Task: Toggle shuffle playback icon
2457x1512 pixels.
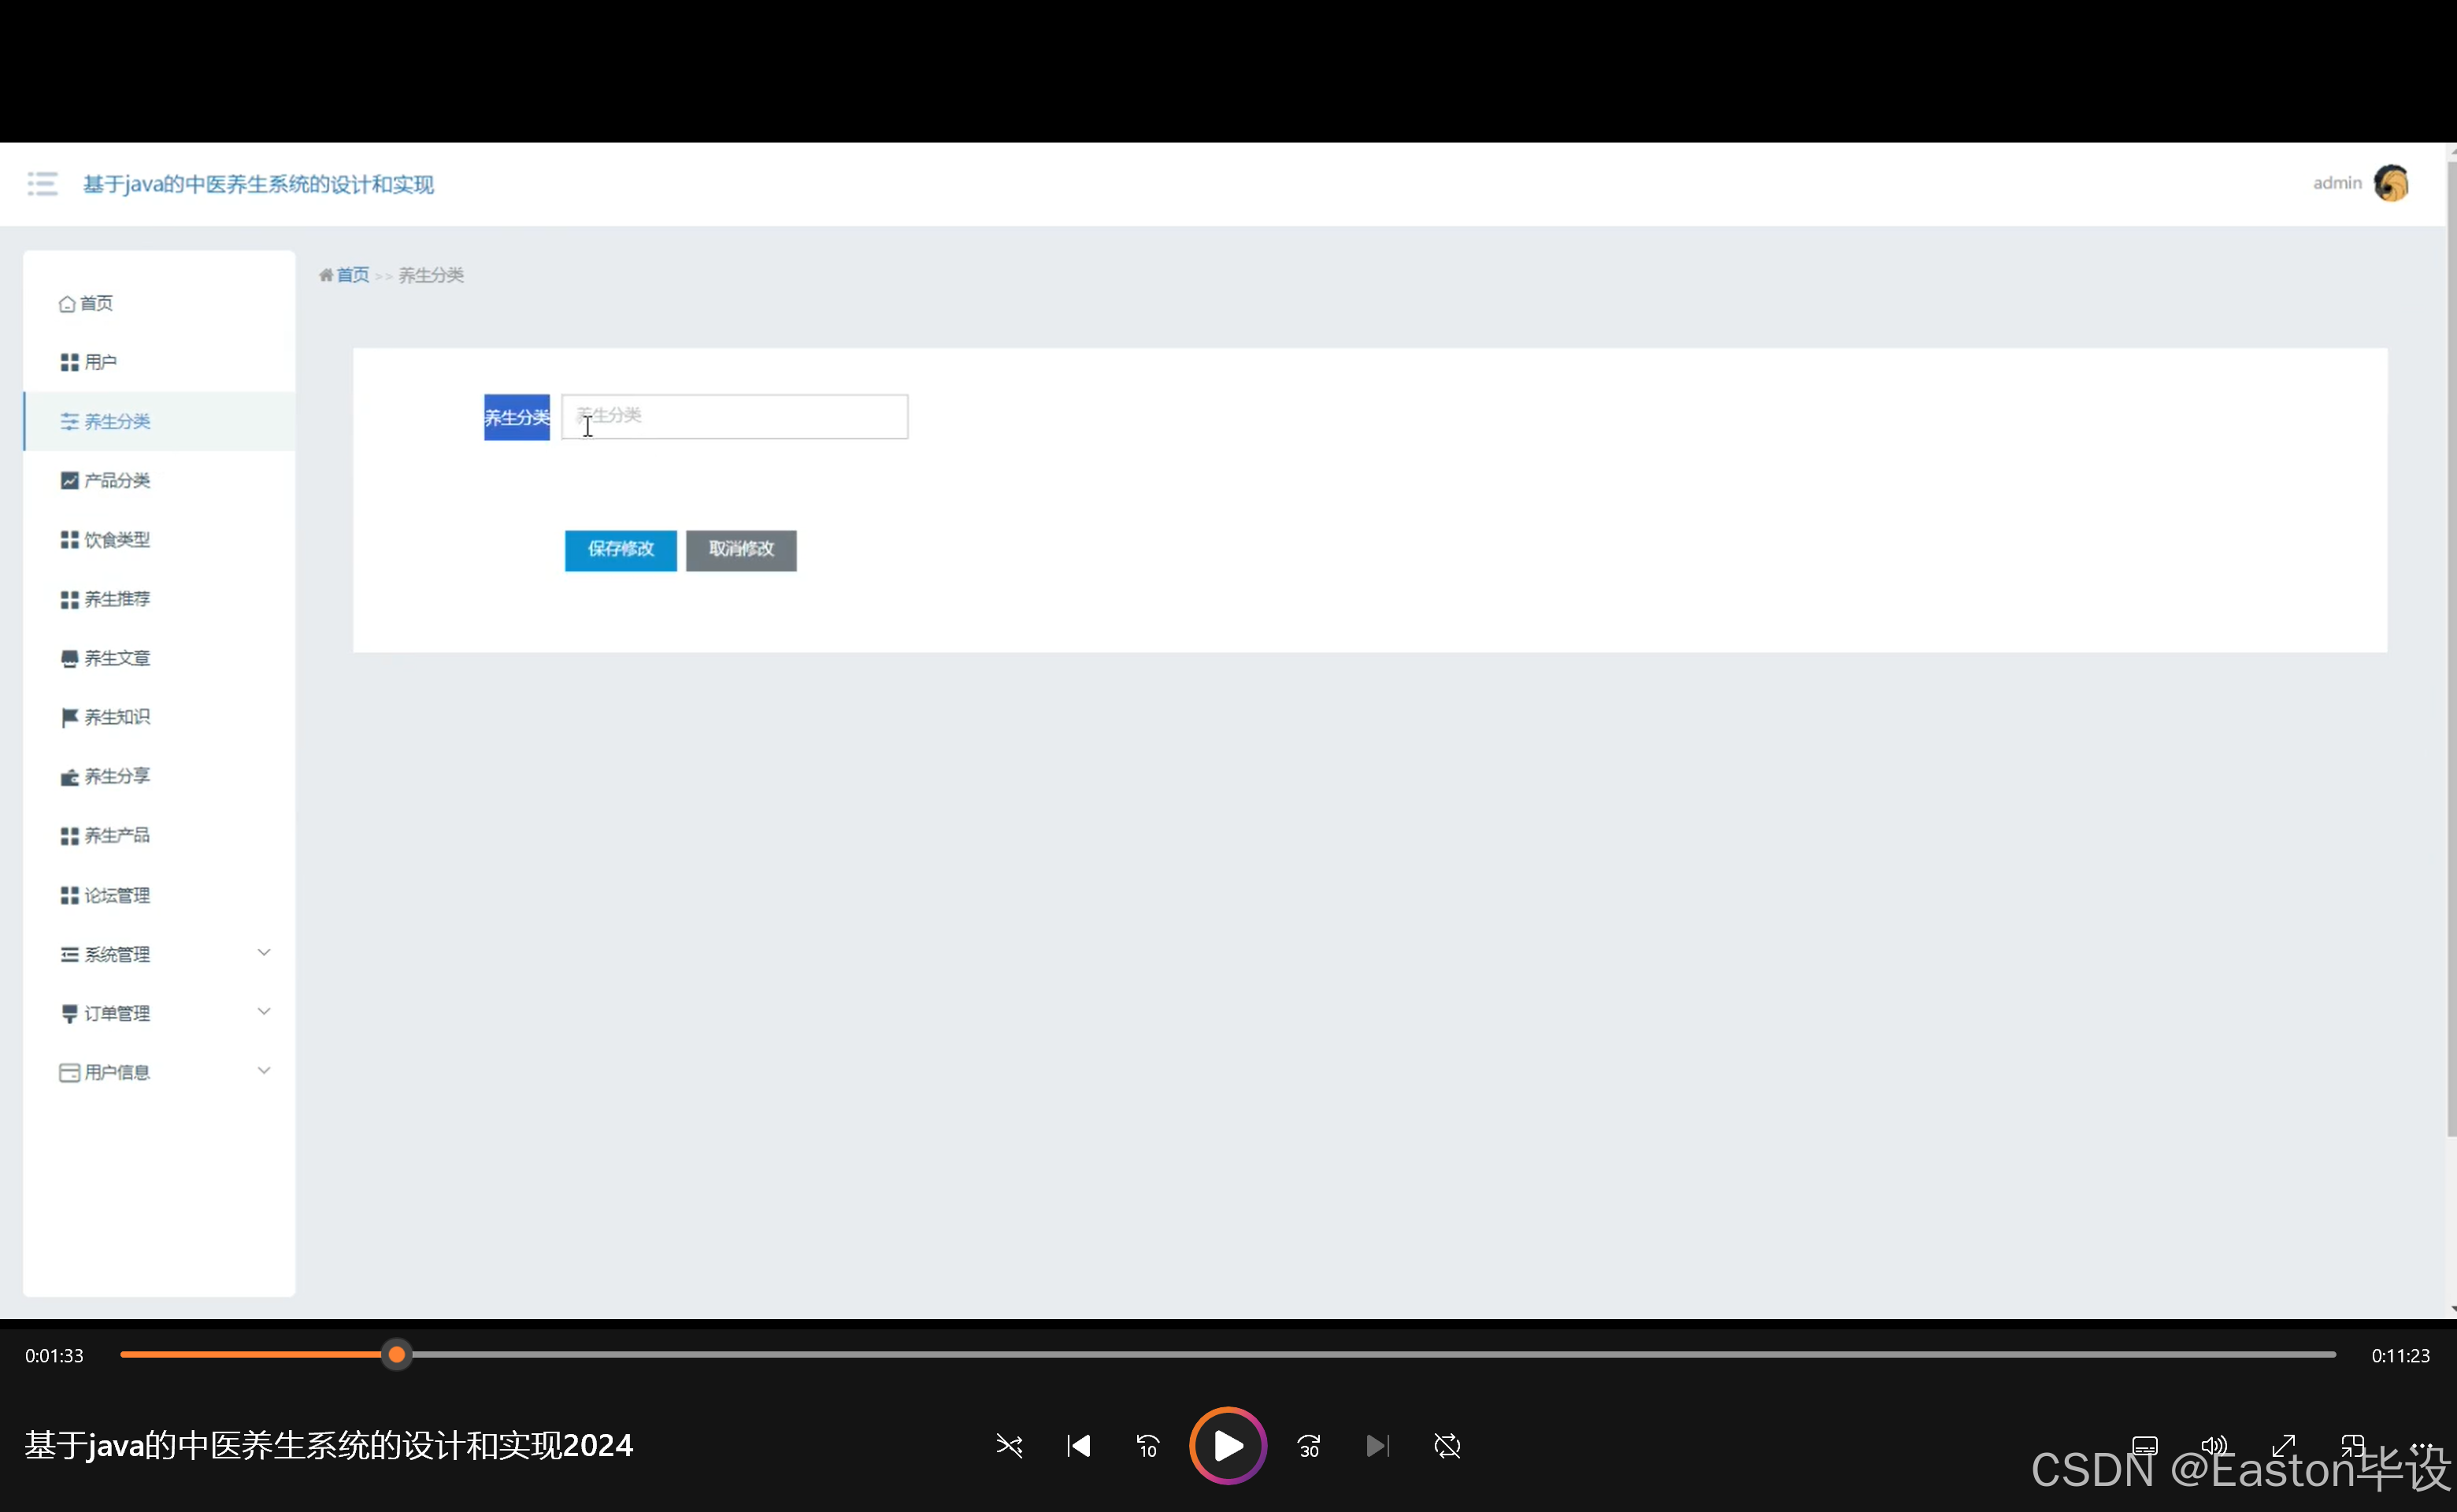Action: pyautogui.click(x=1009, y=1446)
